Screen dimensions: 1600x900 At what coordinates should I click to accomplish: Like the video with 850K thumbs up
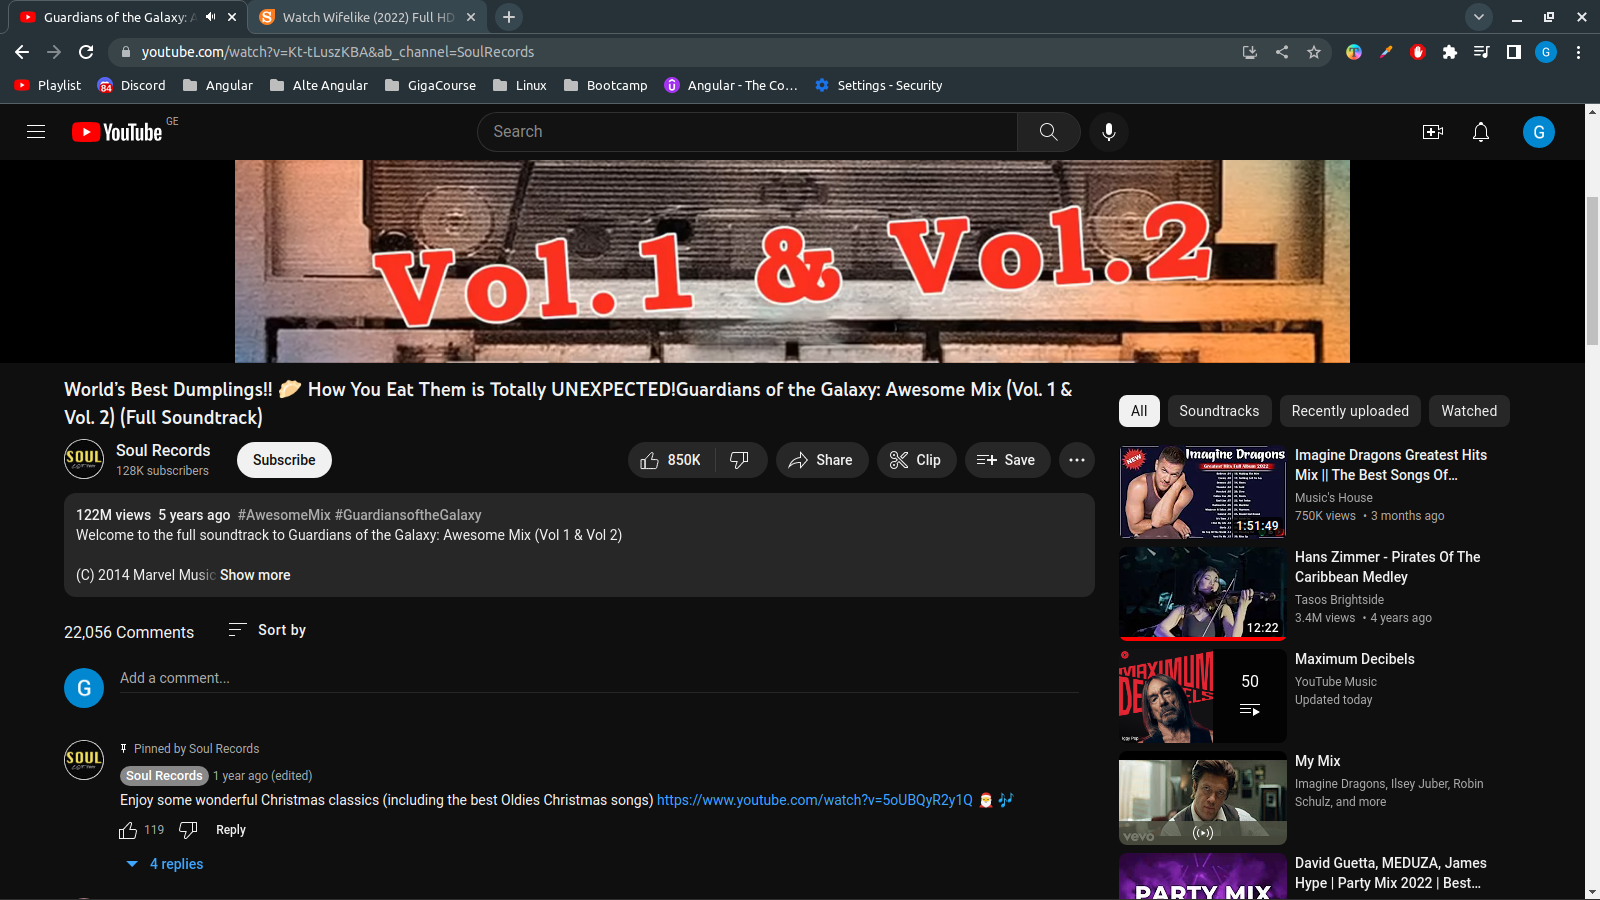[671, 460]
